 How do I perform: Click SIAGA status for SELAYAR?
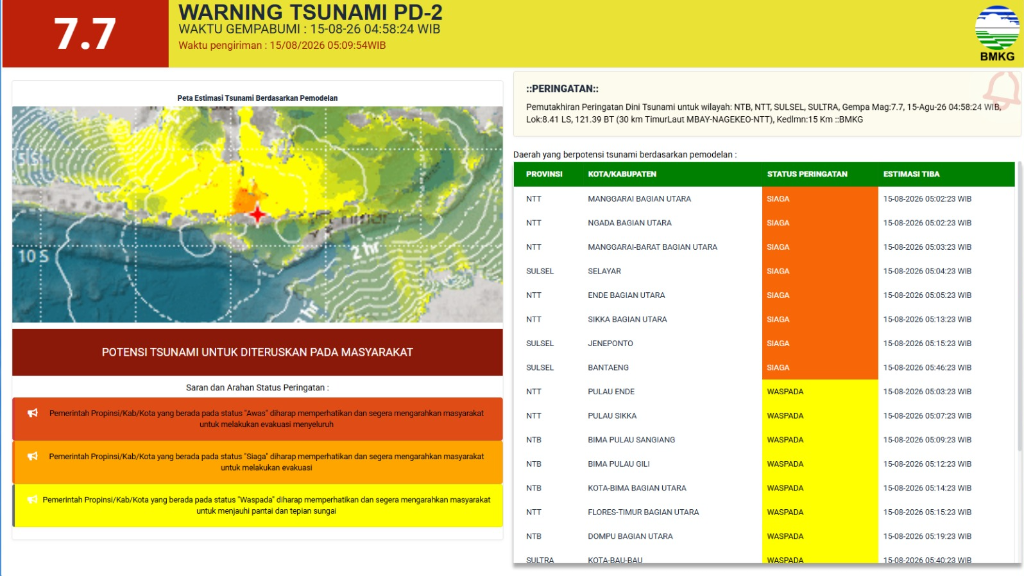[x=820, y=271]
